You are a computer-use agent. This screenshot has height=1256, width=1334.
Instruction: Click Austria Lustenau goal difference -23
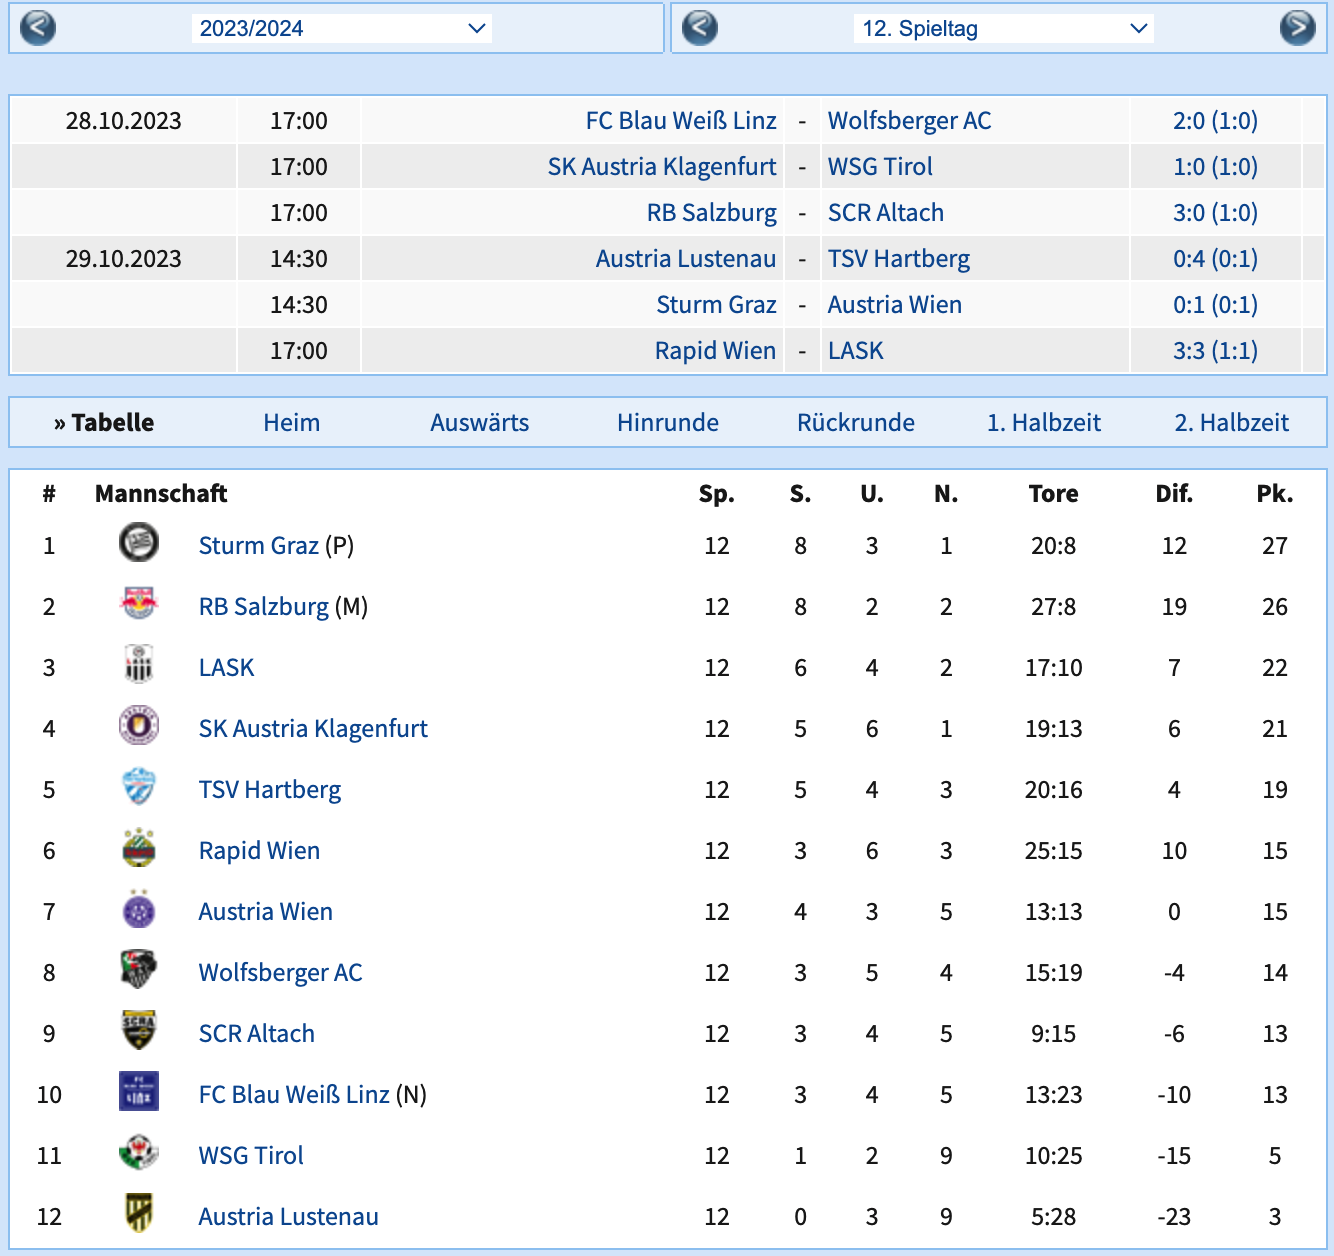click(1174, 1217)
